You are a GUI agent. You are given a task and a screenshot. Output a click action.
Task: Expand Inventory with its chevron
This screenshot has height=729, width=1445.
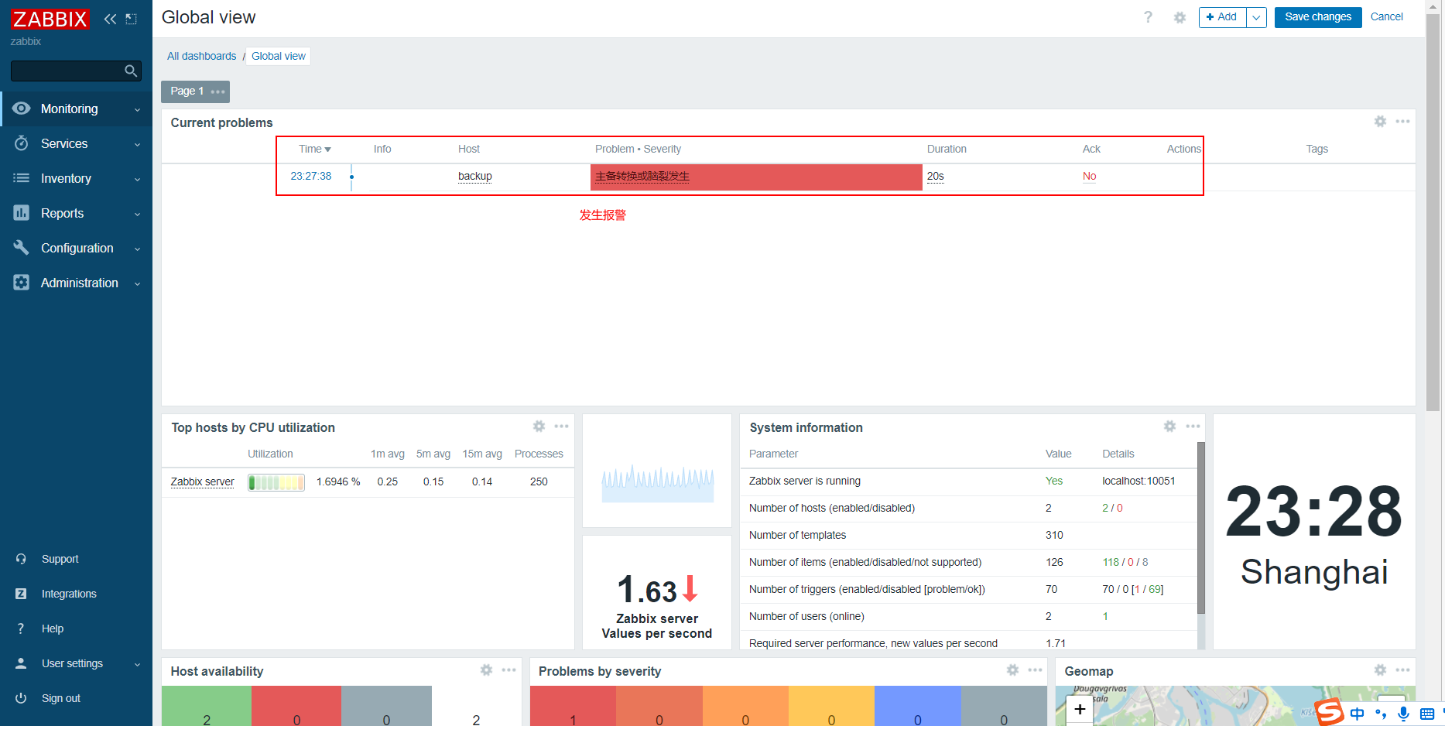point(137,180)
